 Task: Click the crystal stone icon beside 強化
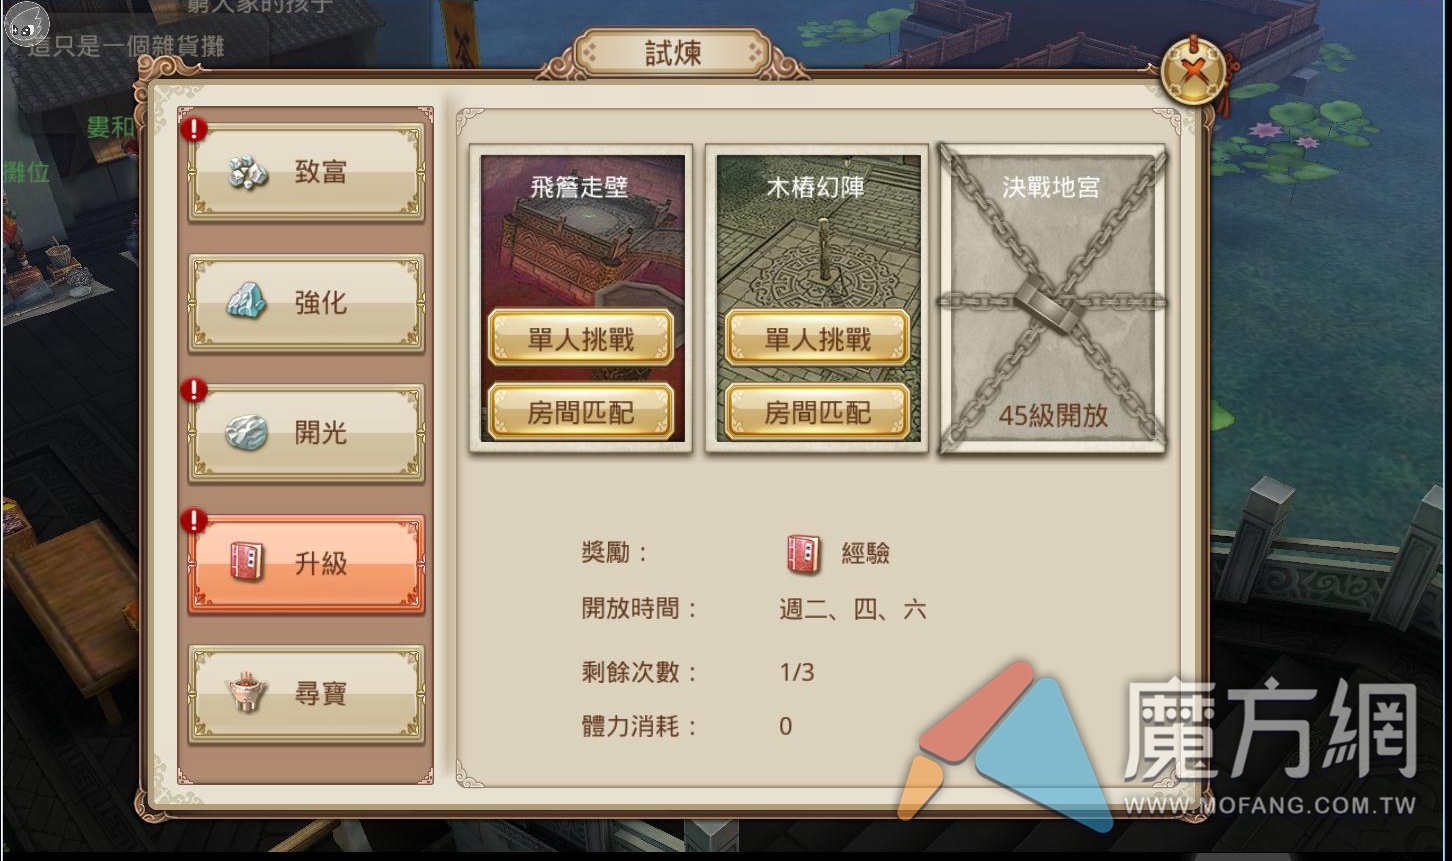246,300
